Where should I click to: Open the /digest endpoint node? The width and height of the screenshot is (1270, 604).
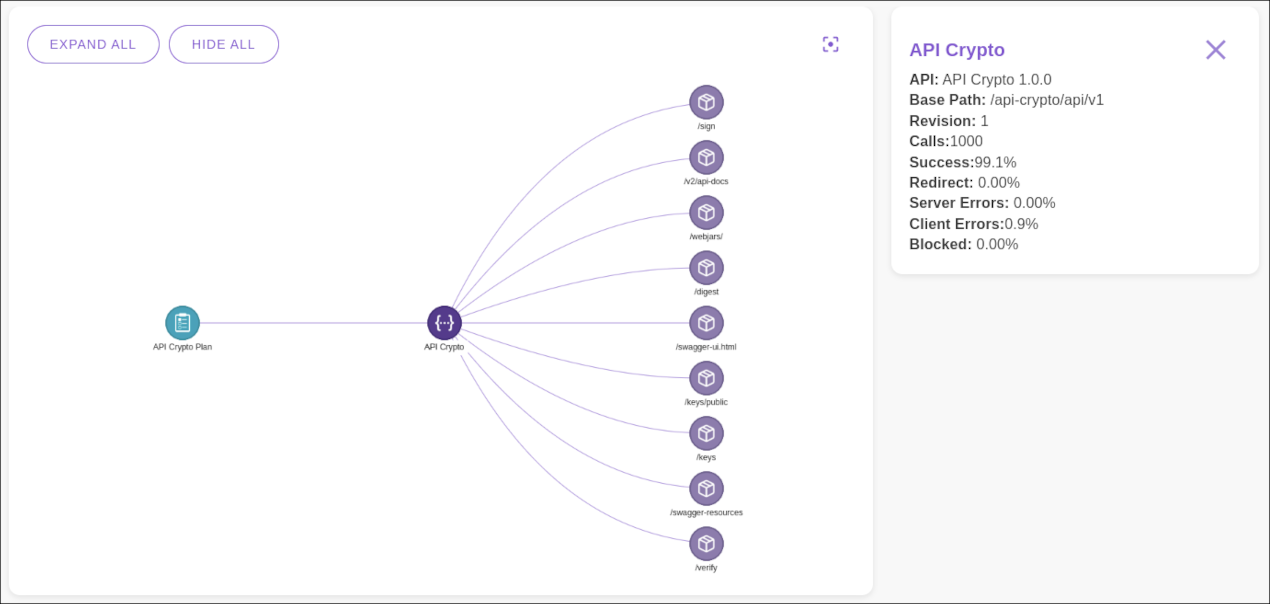[707, 267]
